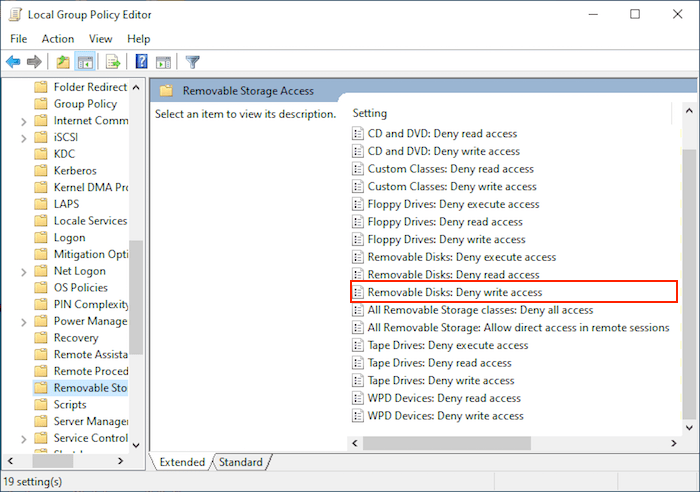Click the Export List toolbar icon
The height and width of the screenshot is (492, 700).
pyautogui.click(x=113, y=62)
